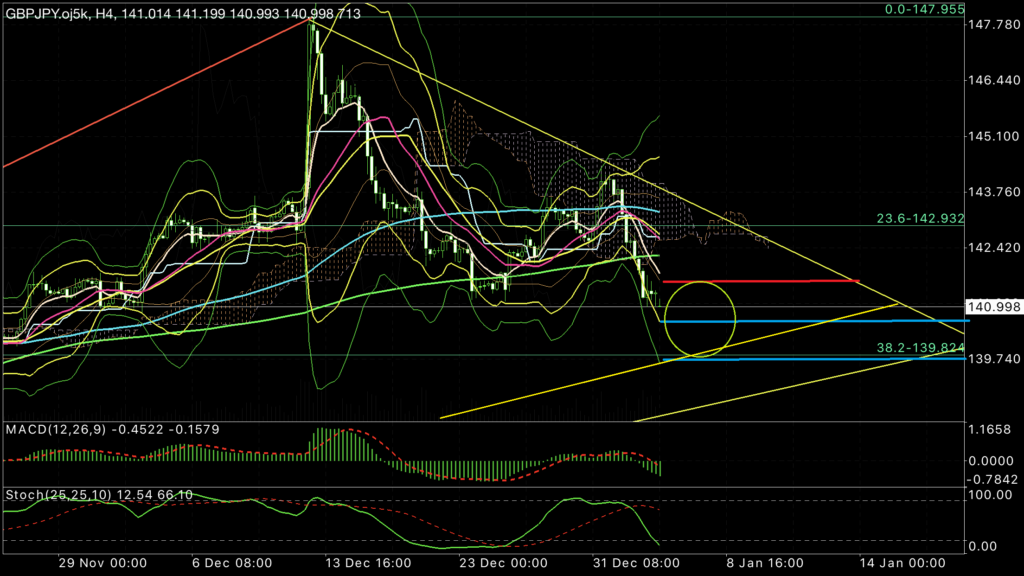Viewport: 1024px width, 576px height.
Task: Select the short red horizontal resistance line
Action: tap(761, 281)
